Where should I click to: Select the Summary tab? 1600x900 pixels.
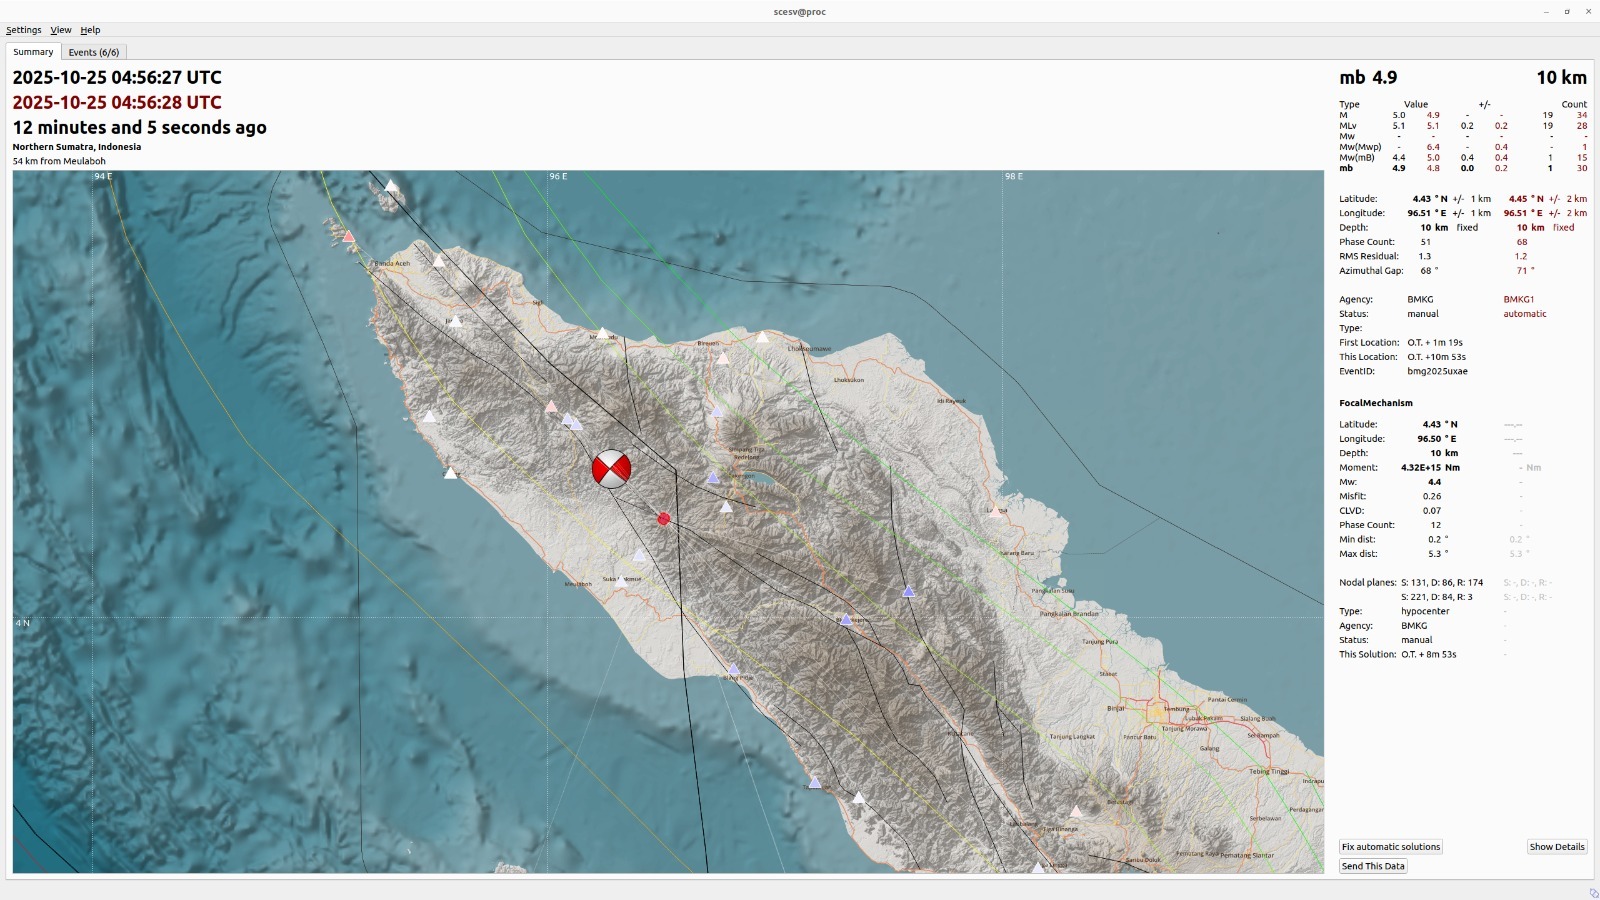(x=33, y=52)
